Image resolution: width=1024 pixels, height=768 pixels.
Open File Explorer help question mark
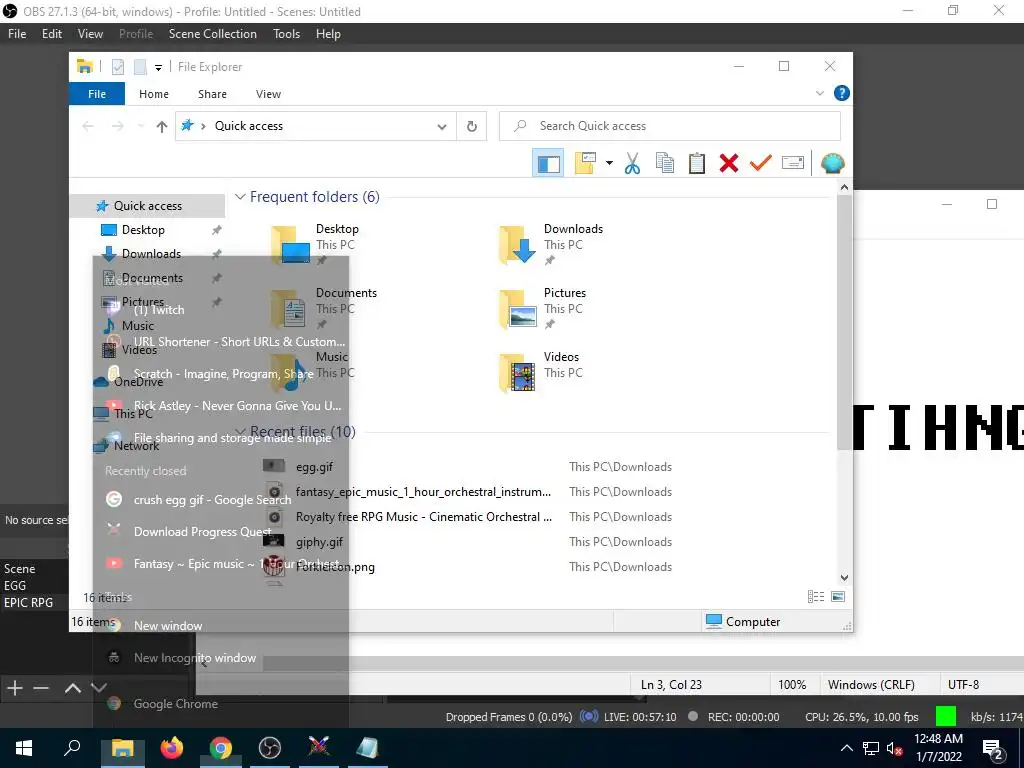(842, 93)
